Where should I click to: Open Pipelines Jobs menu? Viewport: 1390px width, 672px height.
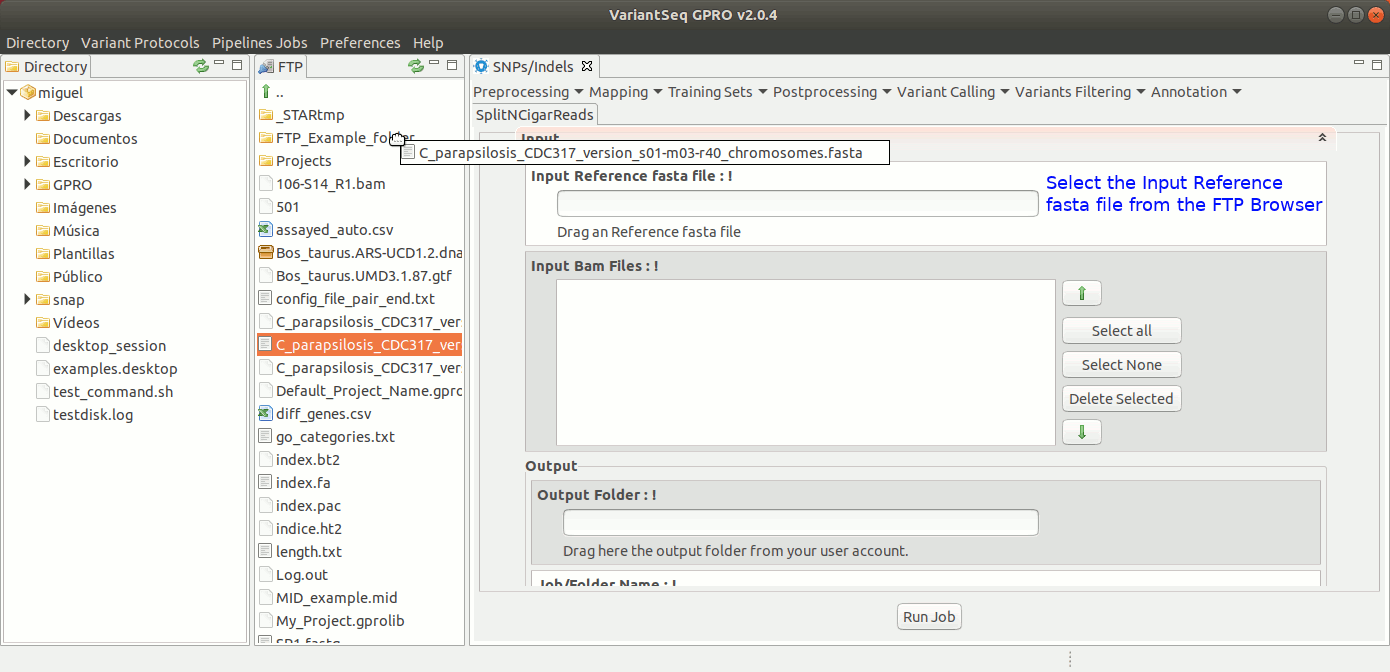point(259,43)
